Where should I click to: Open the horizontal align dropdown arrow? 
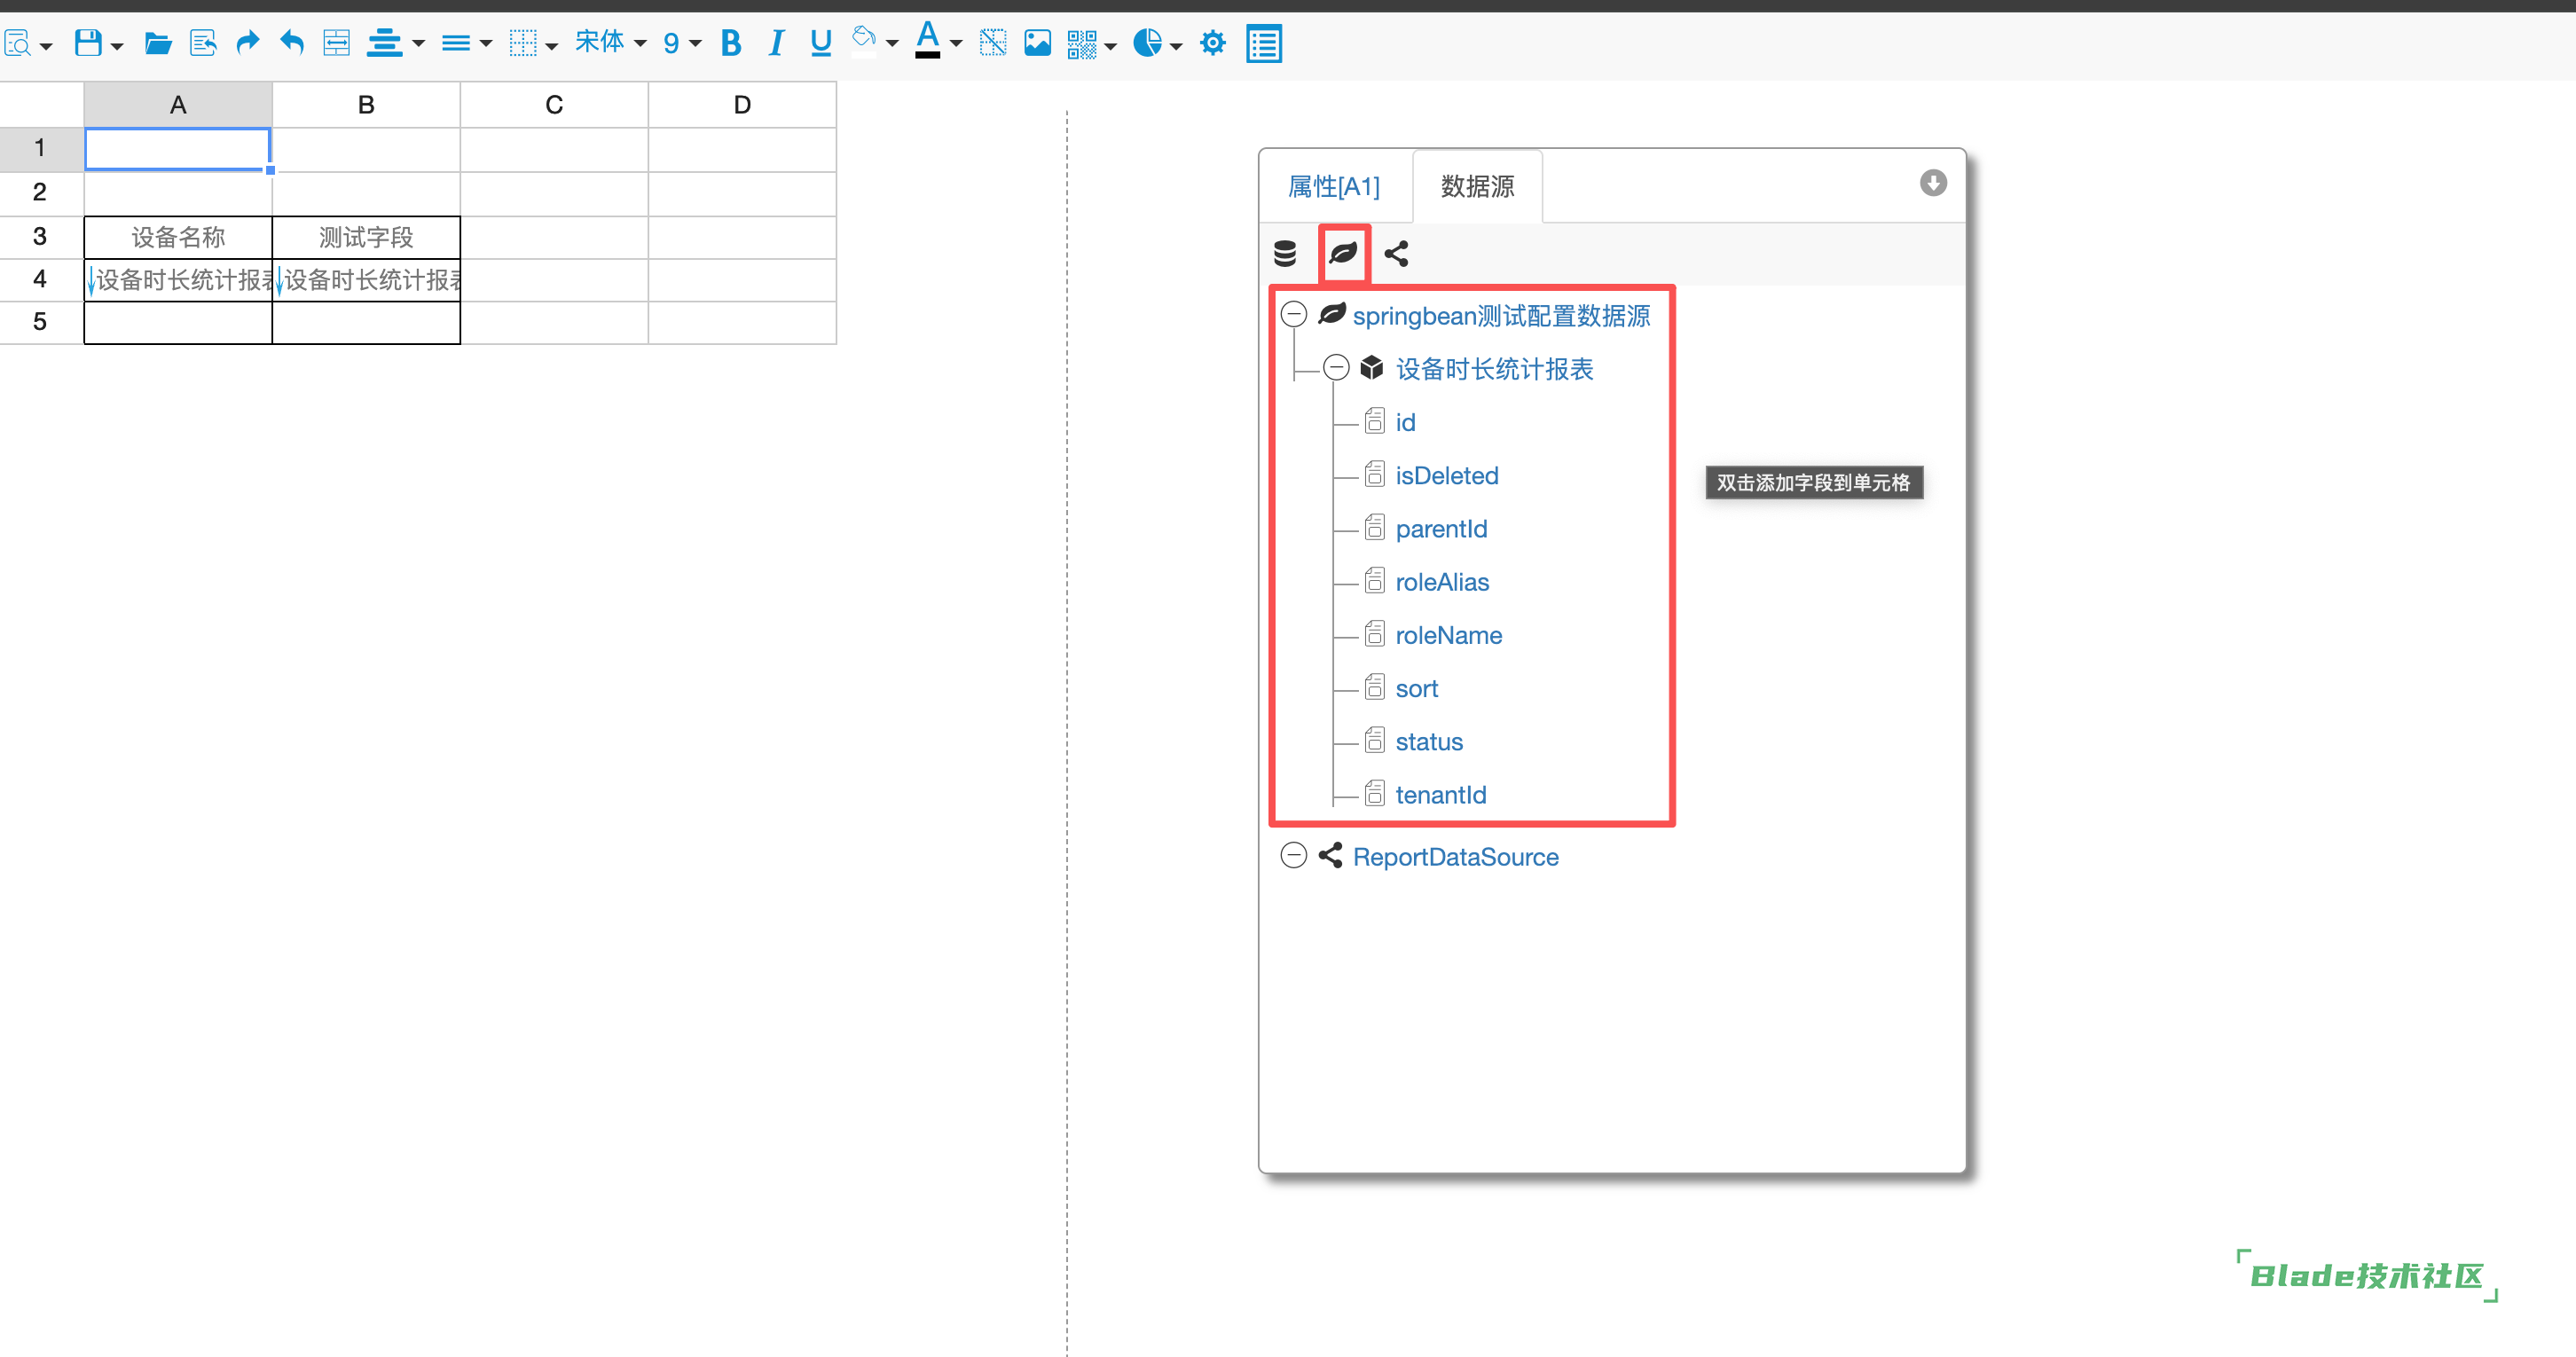coord(419,44)
